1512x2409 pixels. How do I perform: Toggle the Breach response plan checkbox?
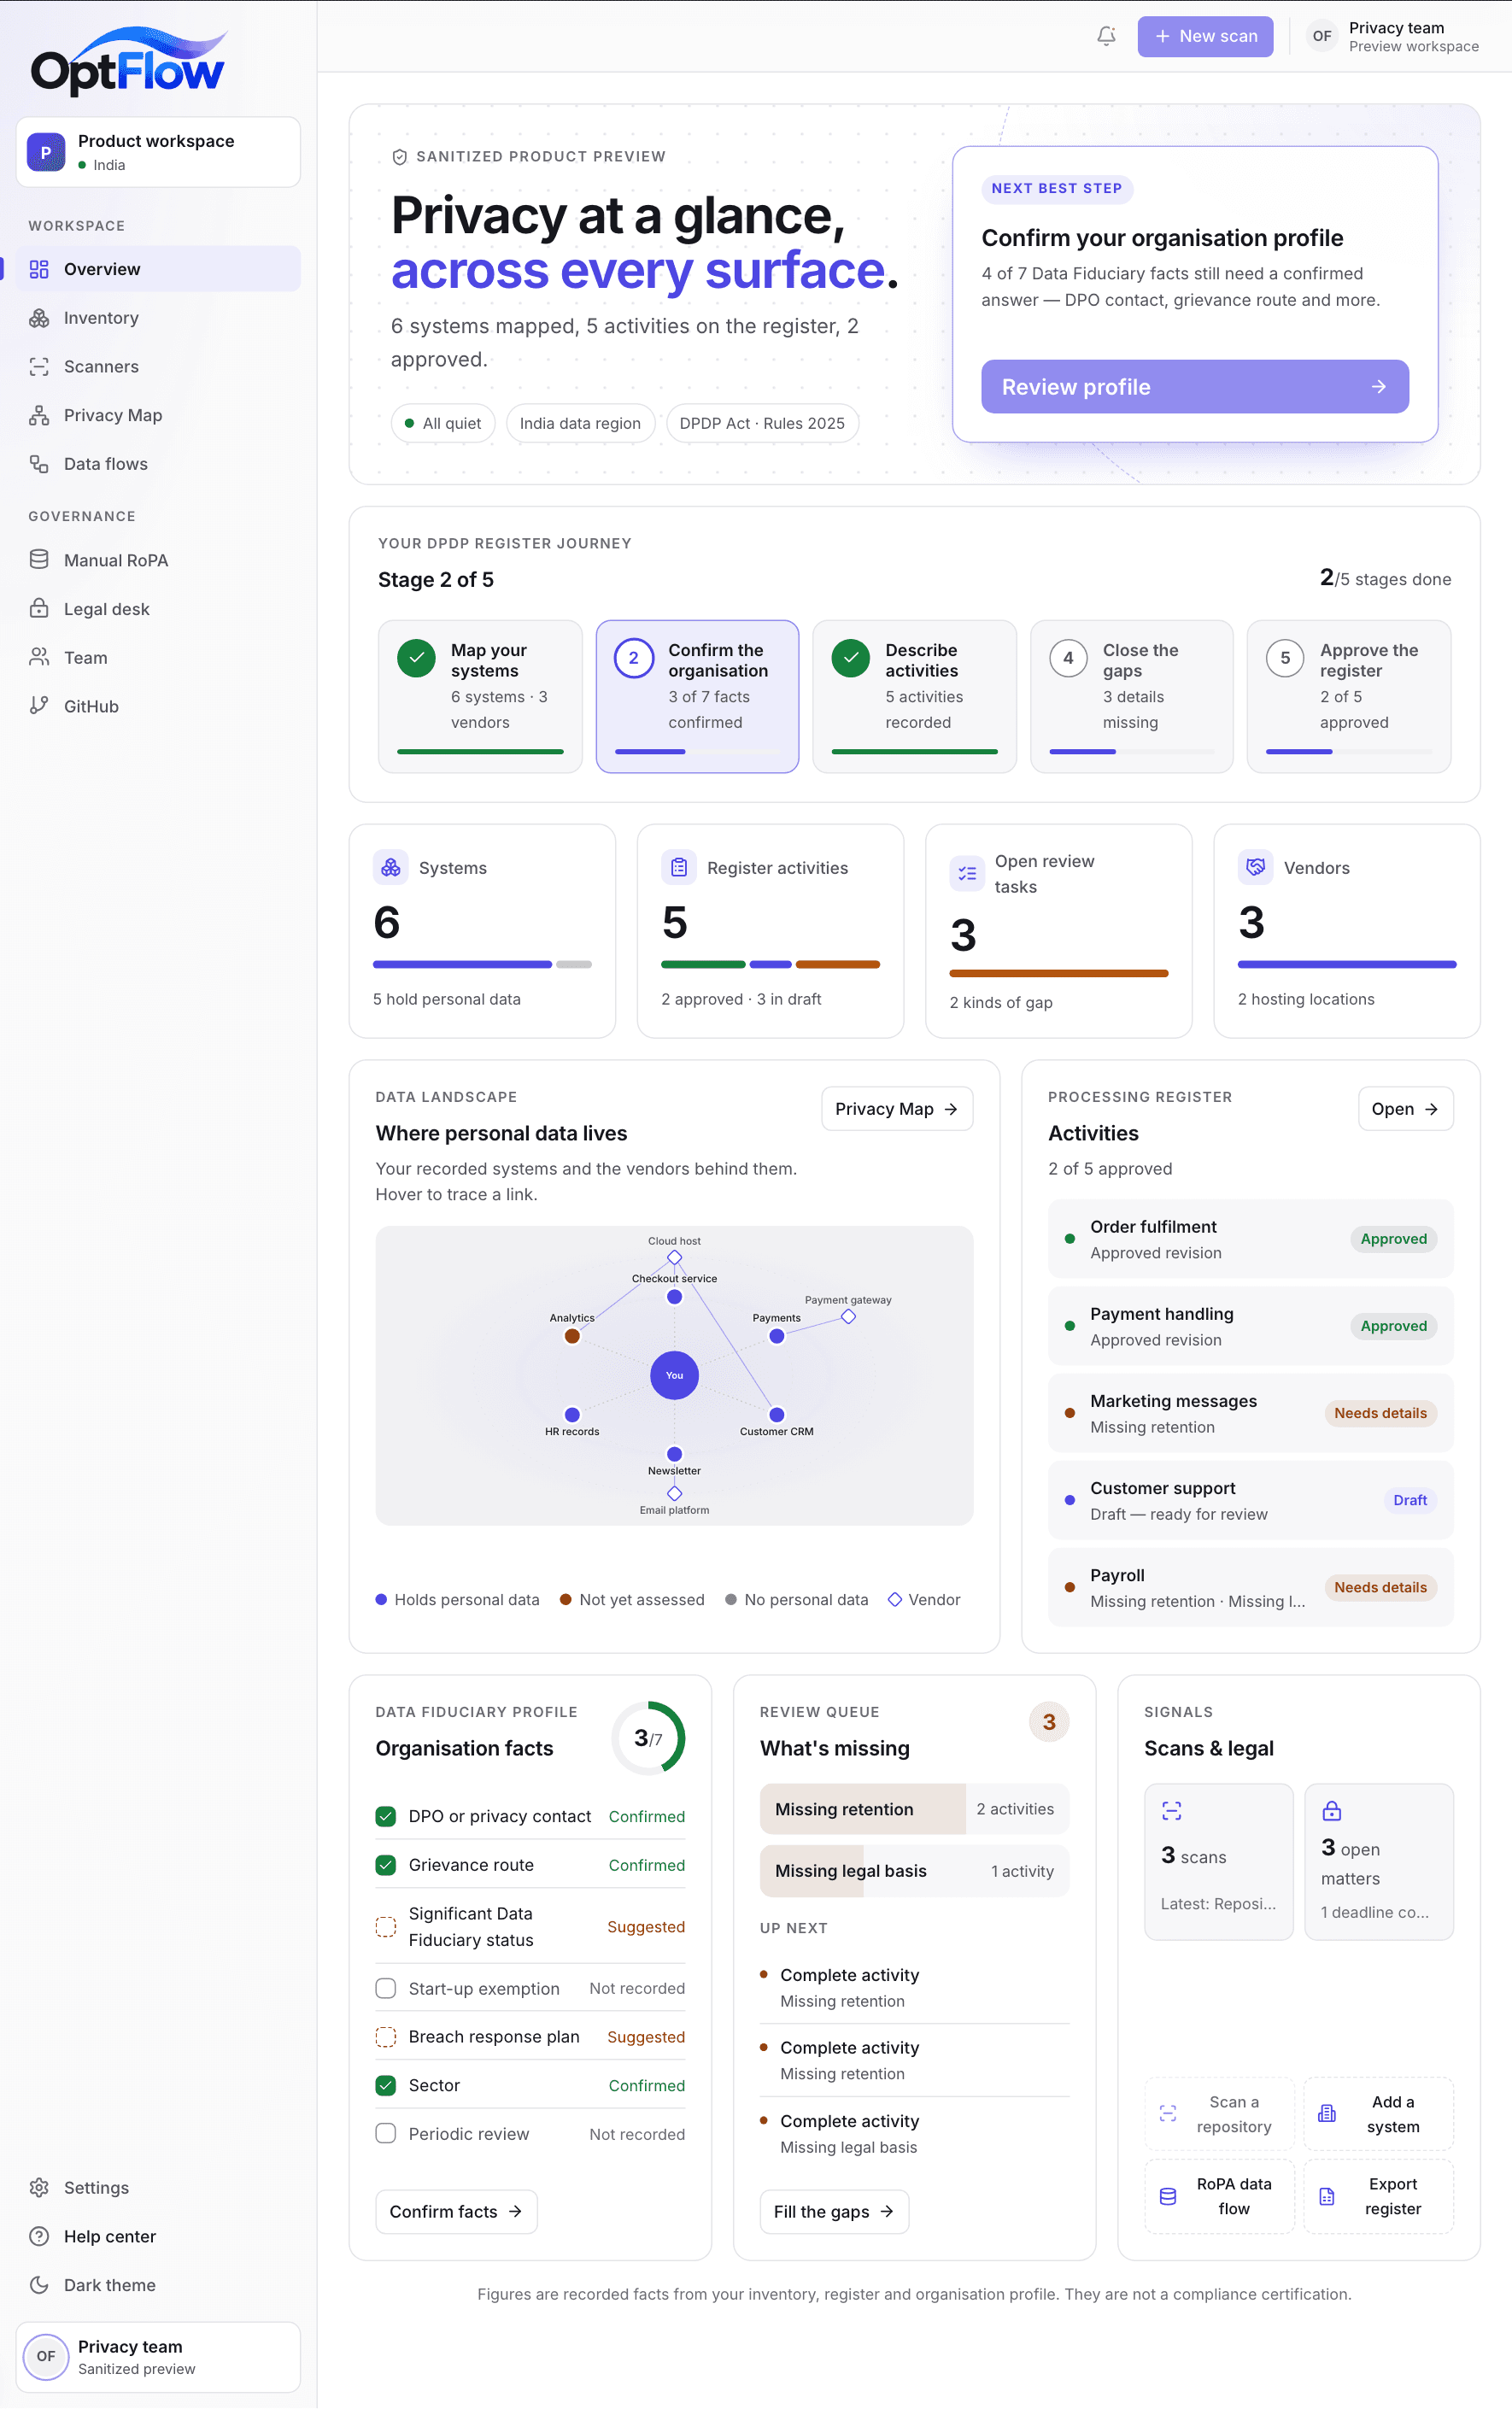coord(386,2037)
